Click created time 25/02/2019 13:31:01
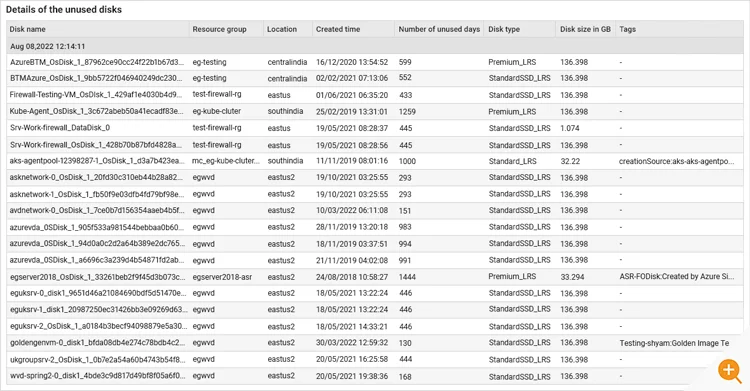This screenshot has width=750, height=391. [352, 112]
